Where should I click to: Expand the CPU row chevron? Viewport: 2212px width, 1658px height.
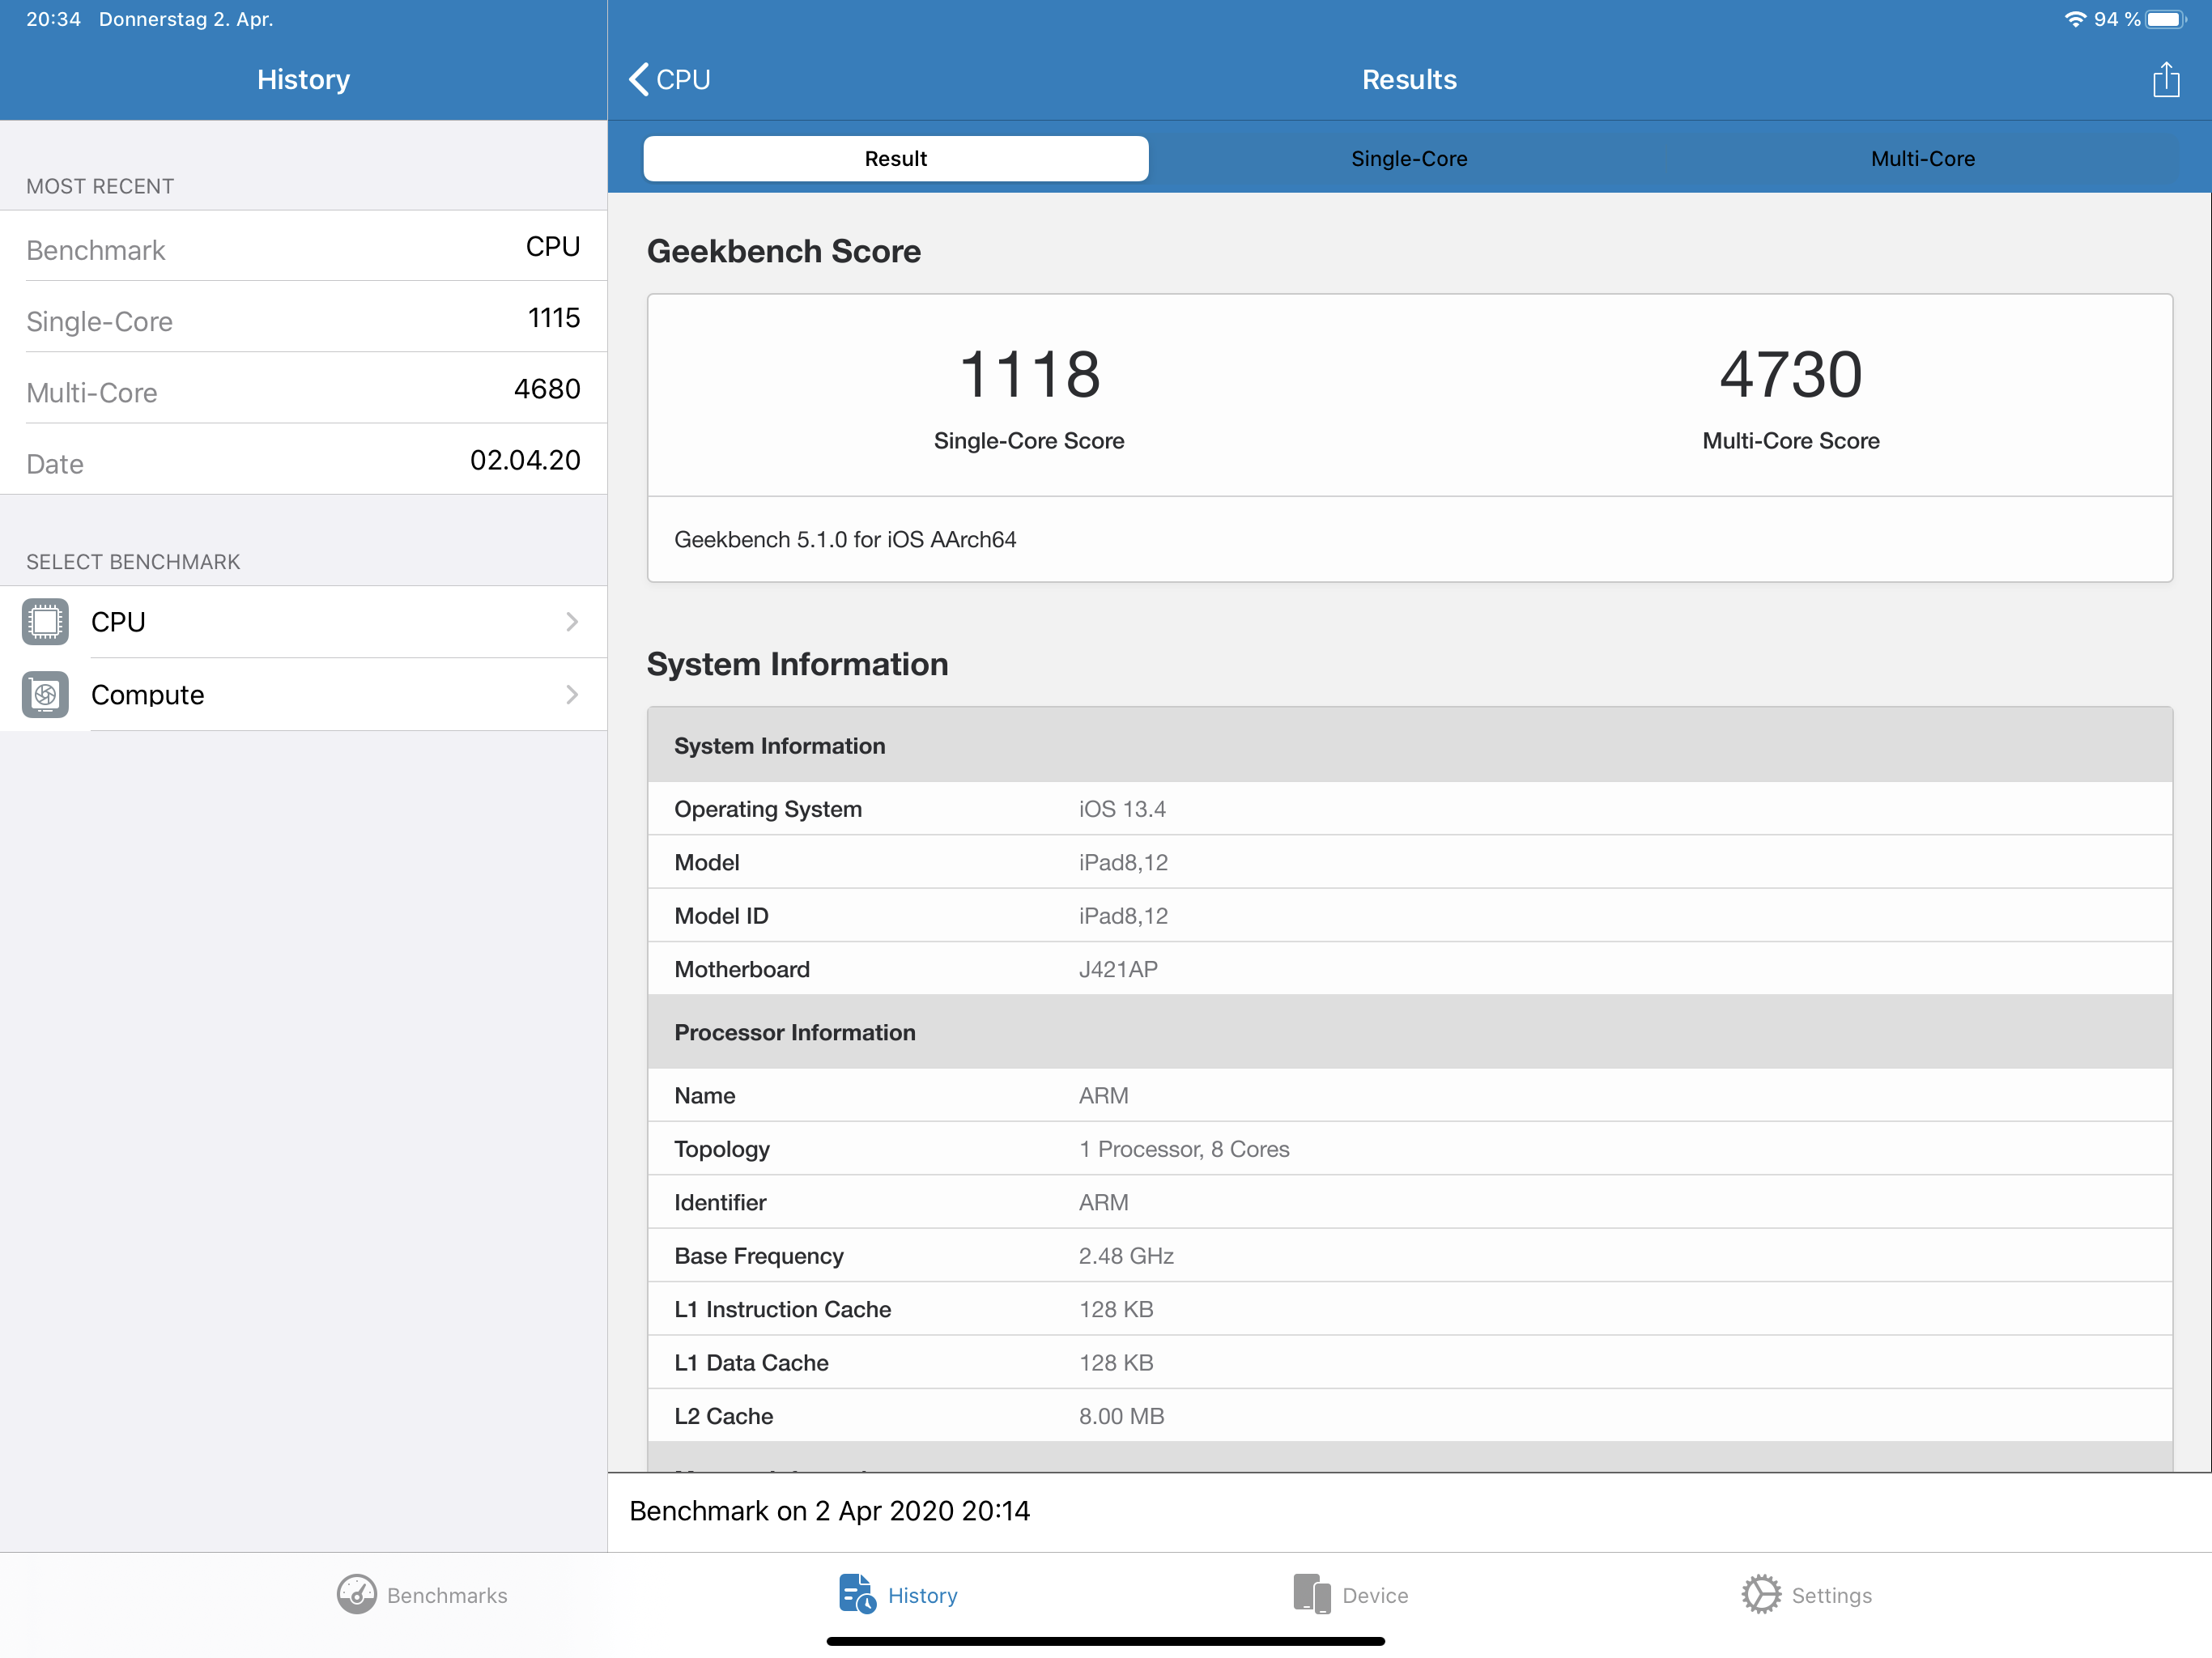click(x=572, y=622)
